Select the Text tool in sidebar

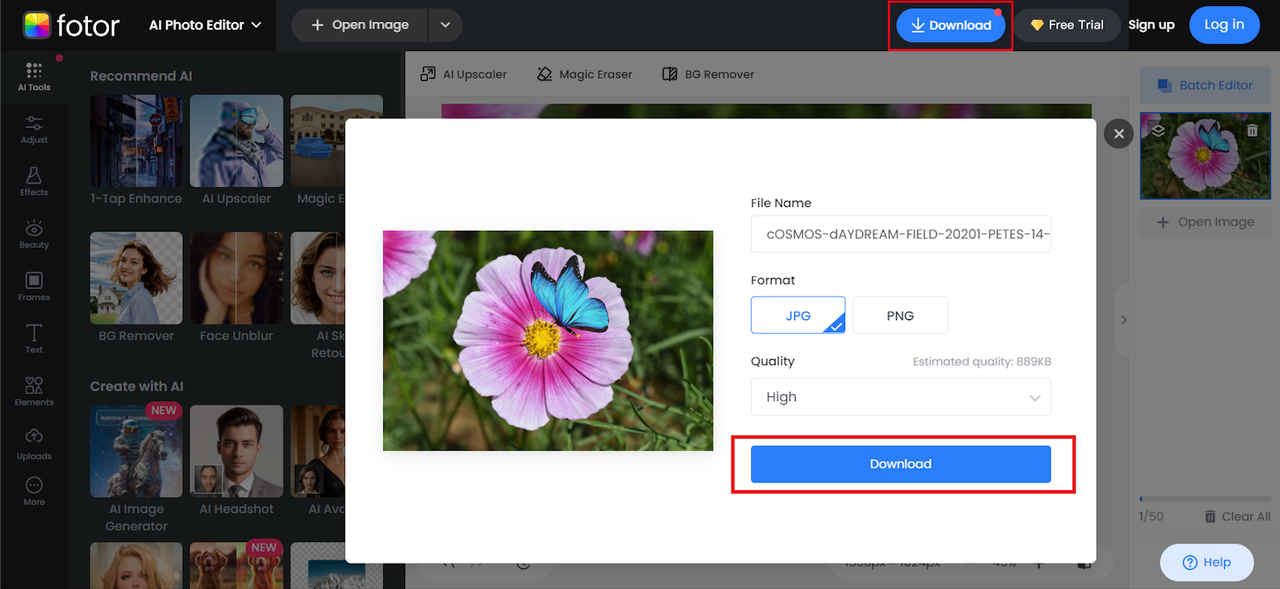(34, 339)
